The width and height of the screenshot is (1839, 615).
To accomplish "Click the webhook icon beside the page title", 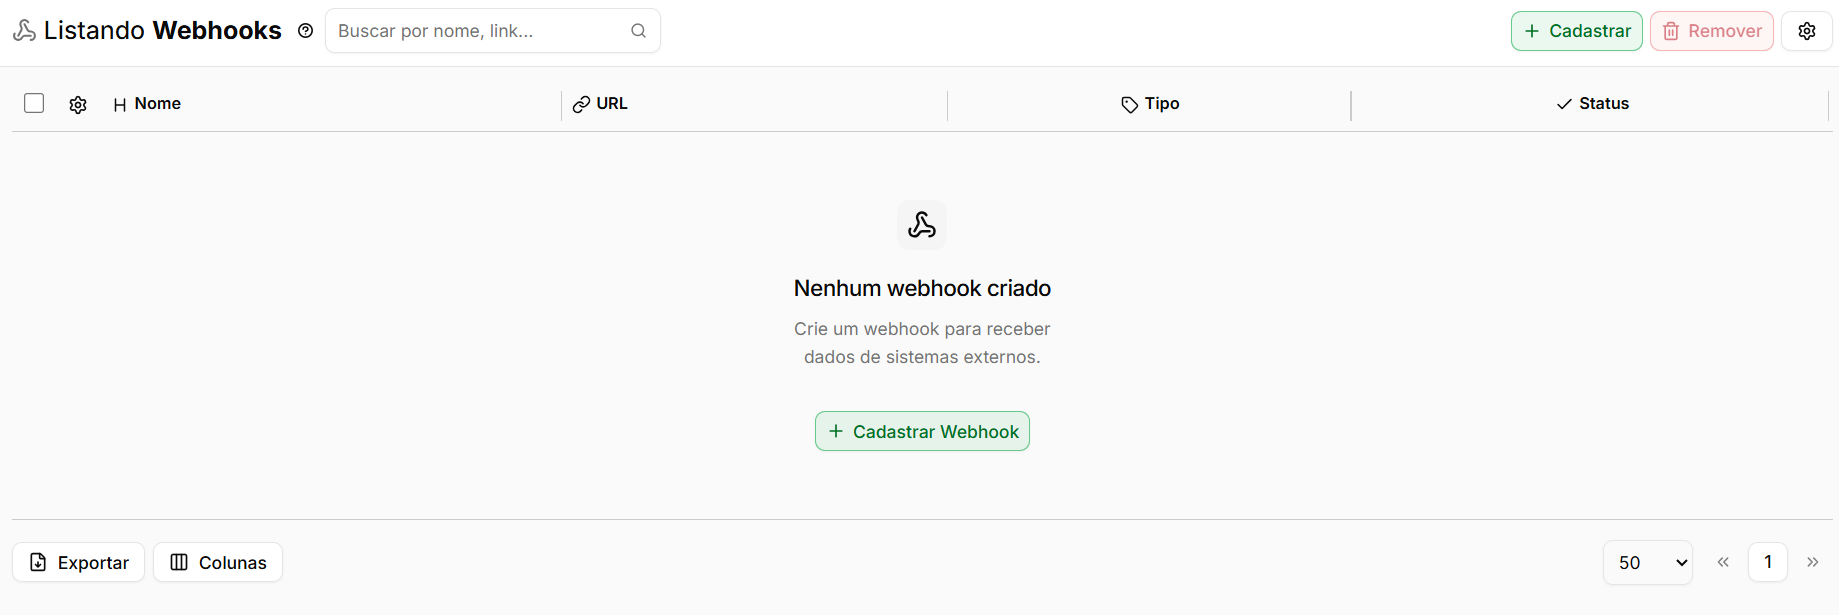I will coord(24,31).
